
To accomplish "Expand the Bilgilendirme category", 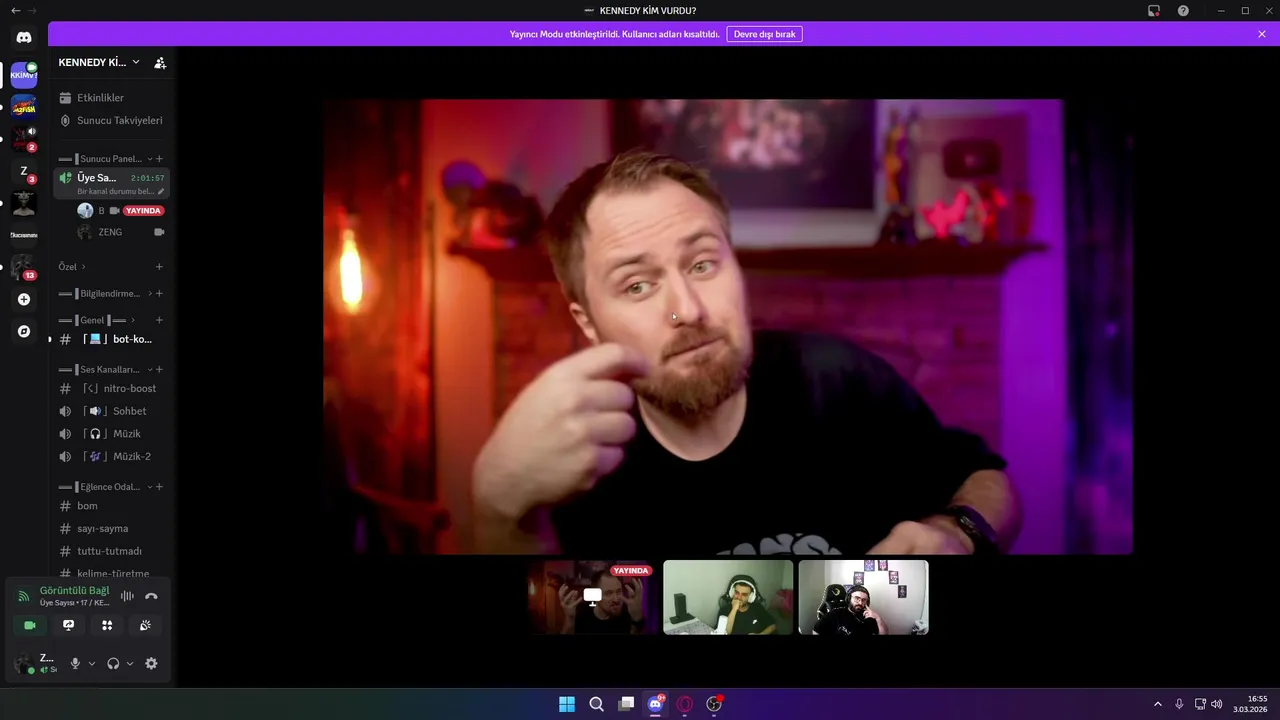I will point(106,294).
